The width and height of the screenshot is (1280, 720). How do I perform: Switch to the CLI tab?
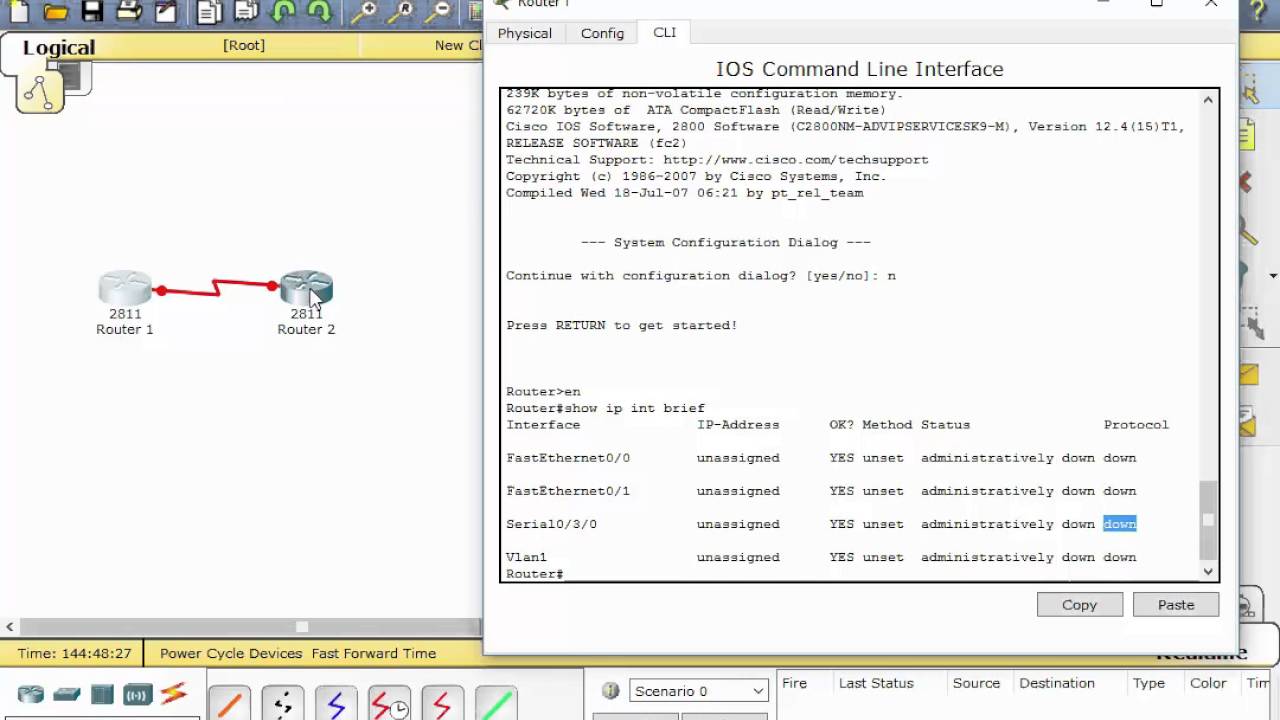point(665,32)
